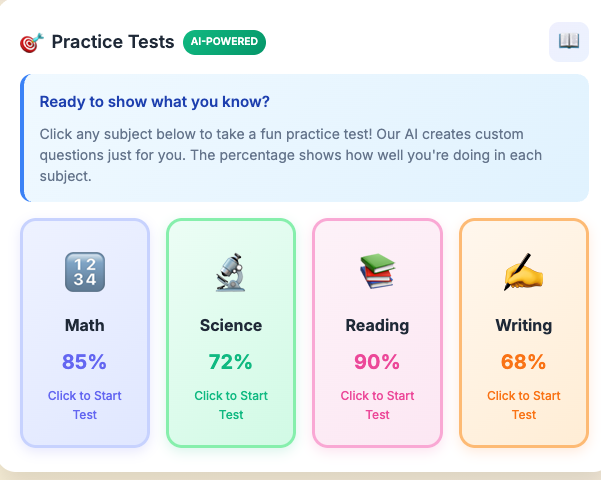Click the Science 72% score
The height and width of the screenshot is (480, 601).
(x=231, y=362)
